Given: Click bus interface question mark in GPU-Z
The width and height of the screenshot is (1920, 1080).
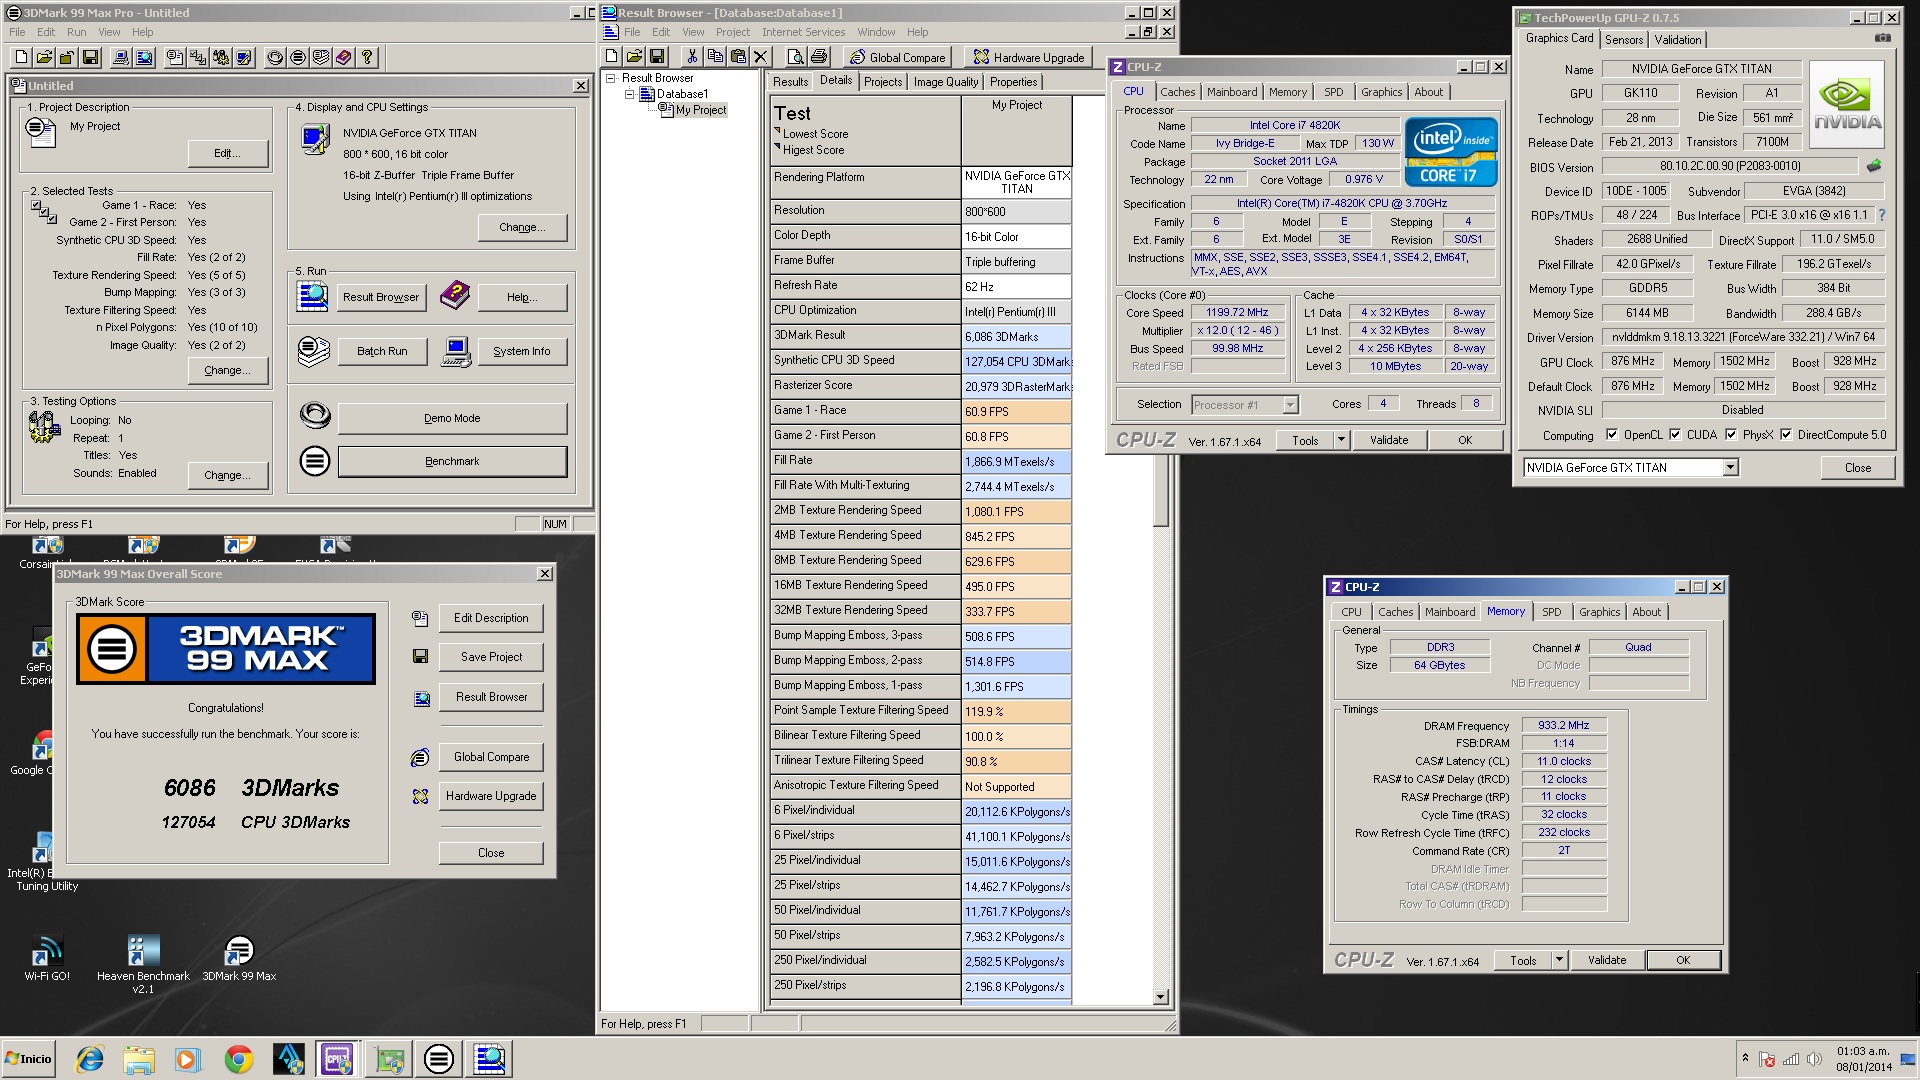Looking at the screenshot, I should click(1882, 215).
